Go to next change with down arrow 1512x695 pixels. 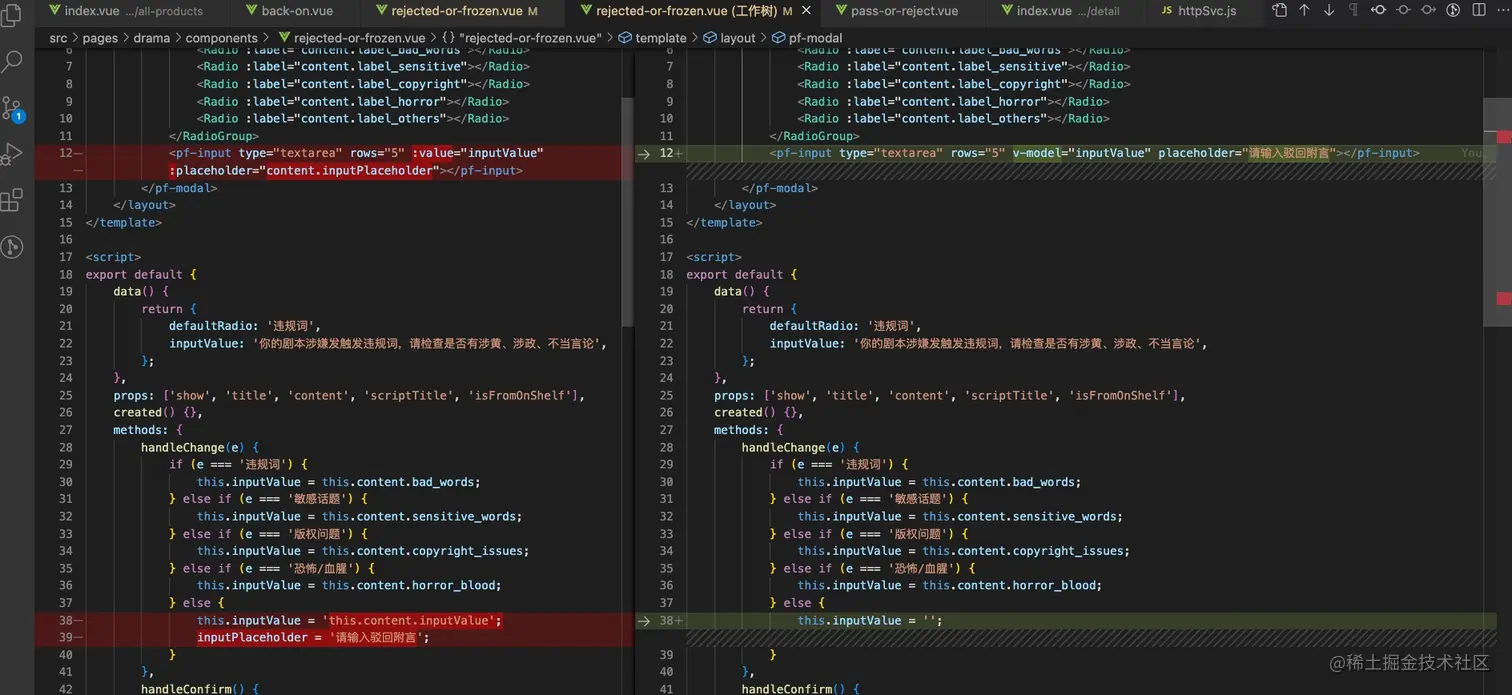point(1329,10)
